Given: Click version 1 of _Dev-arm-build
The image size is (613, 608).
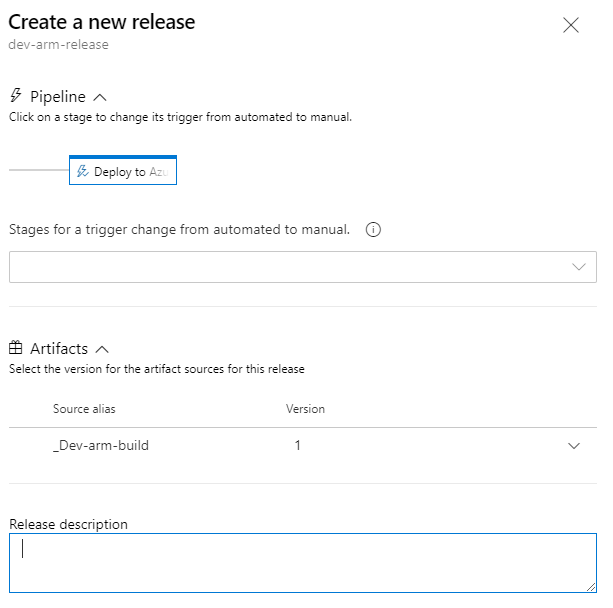Looking at the screenshot, I should [298, 445].
